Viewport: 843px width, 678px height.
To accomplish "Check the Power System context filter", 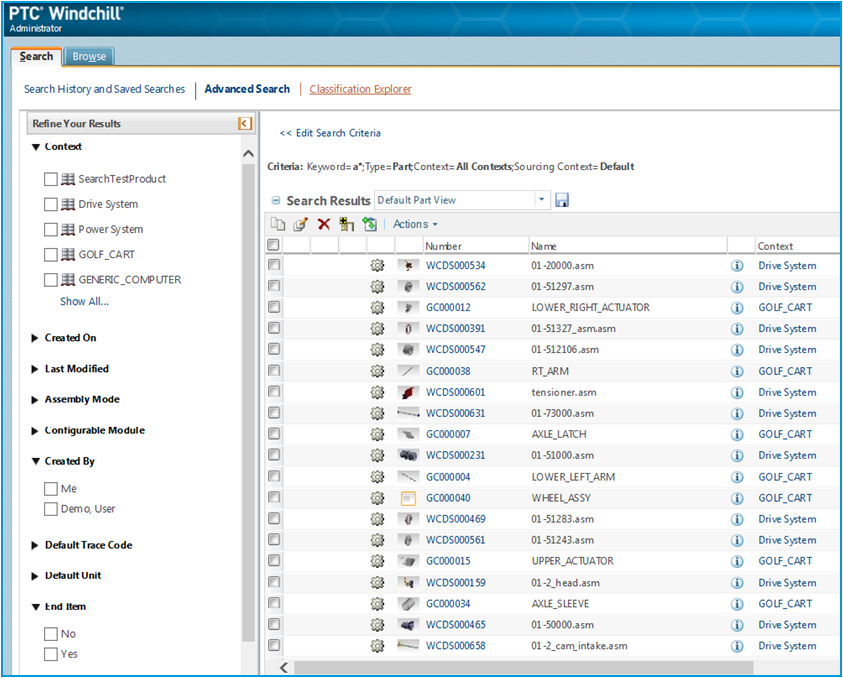I will 51,230.
